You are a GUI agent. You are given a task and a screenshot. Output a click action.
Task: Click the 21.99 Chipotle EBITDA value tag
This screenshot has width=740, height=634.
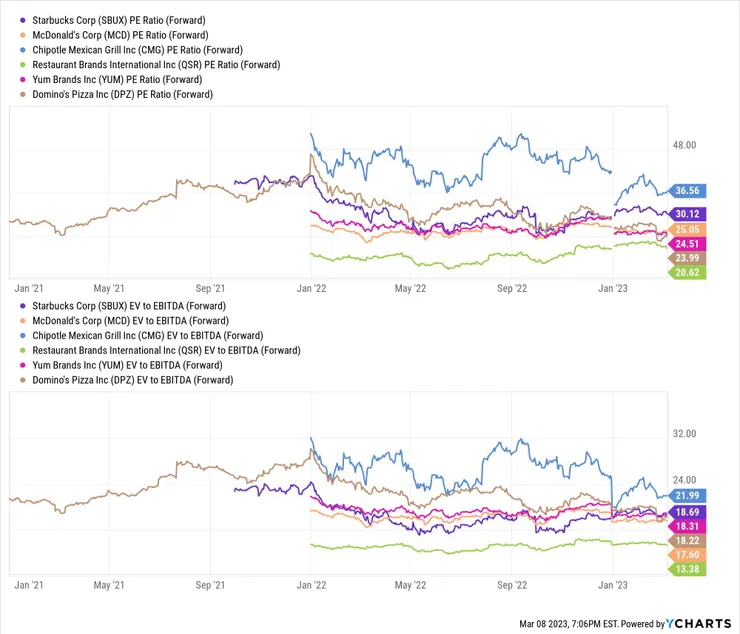[690, 496]
